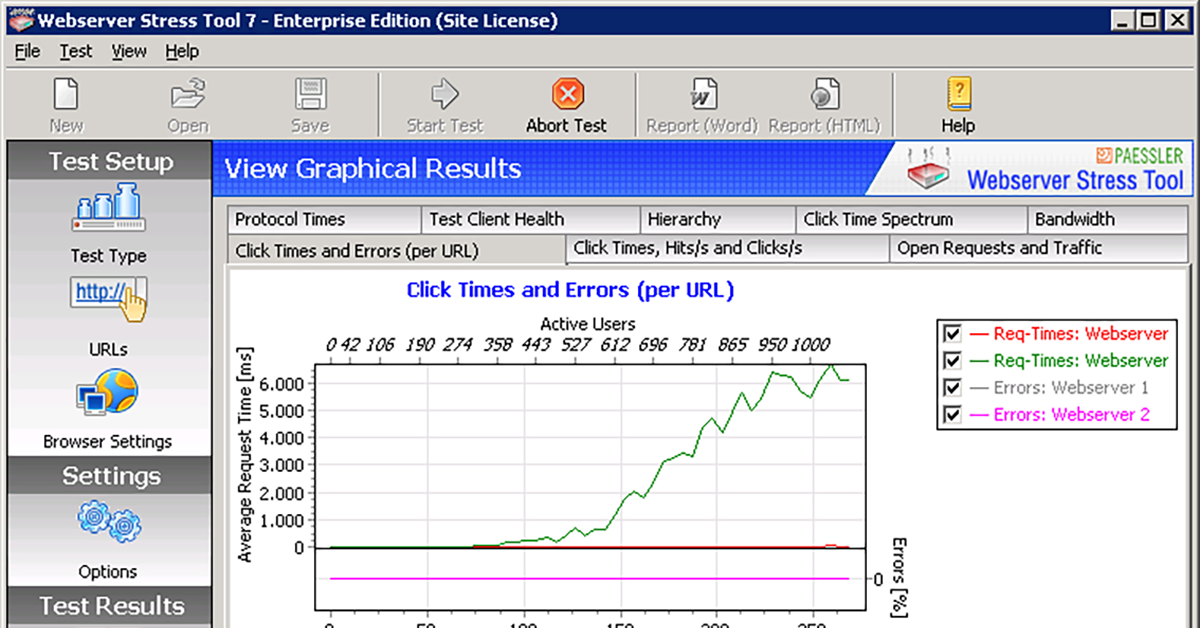Switch to the Bandwidth tab

click(1109, 220)
